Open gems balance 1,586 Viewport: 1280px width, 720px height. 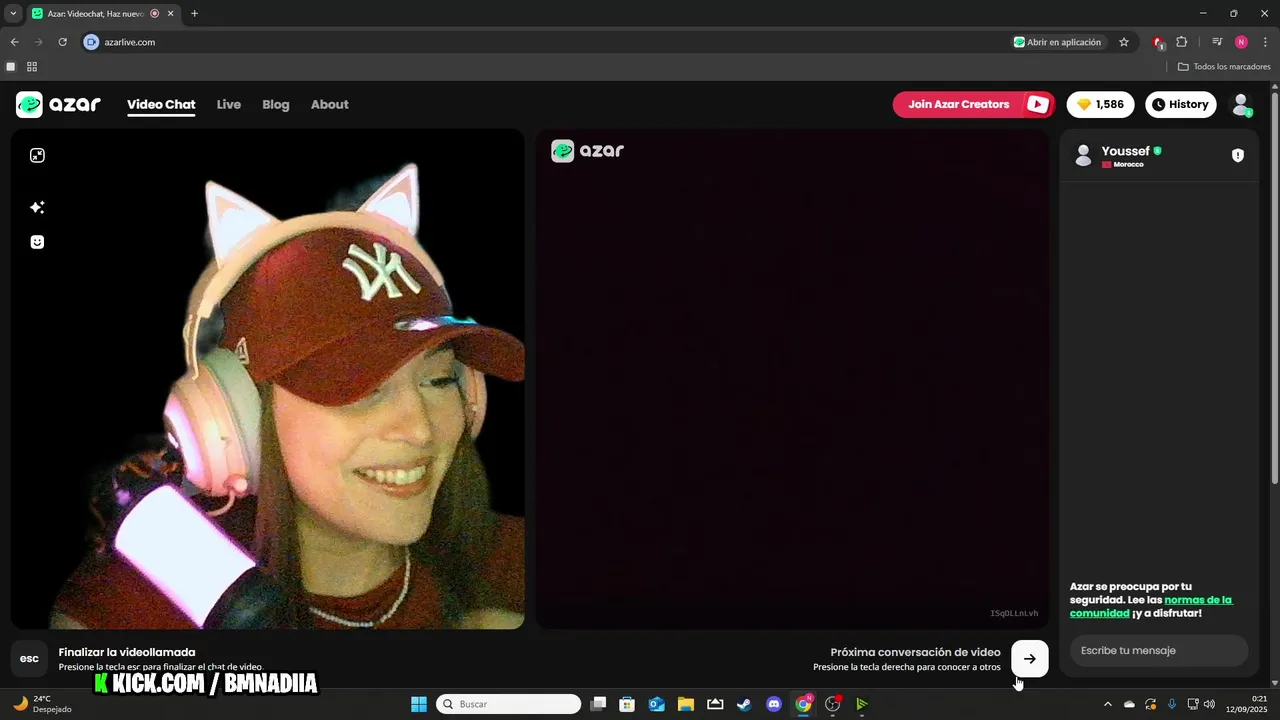tap(1101, 104)
